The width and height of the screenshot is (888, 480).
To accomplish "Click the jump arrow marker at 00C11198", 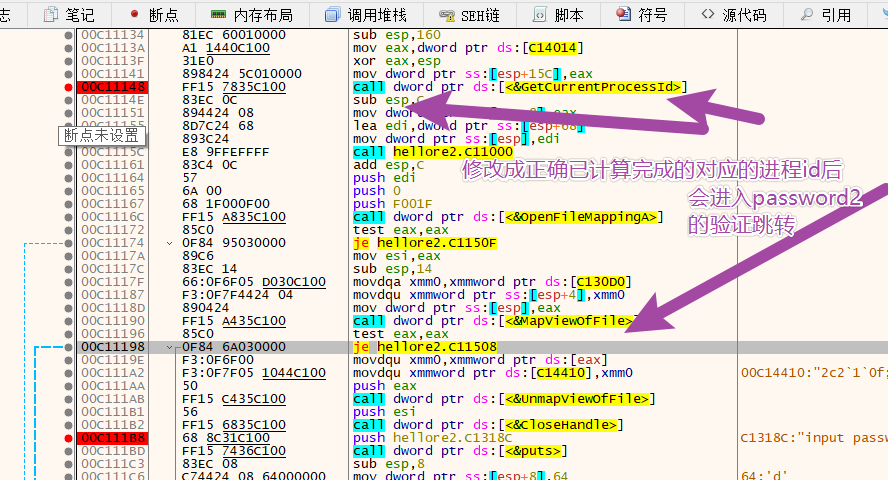I will [x=168, y=347].
